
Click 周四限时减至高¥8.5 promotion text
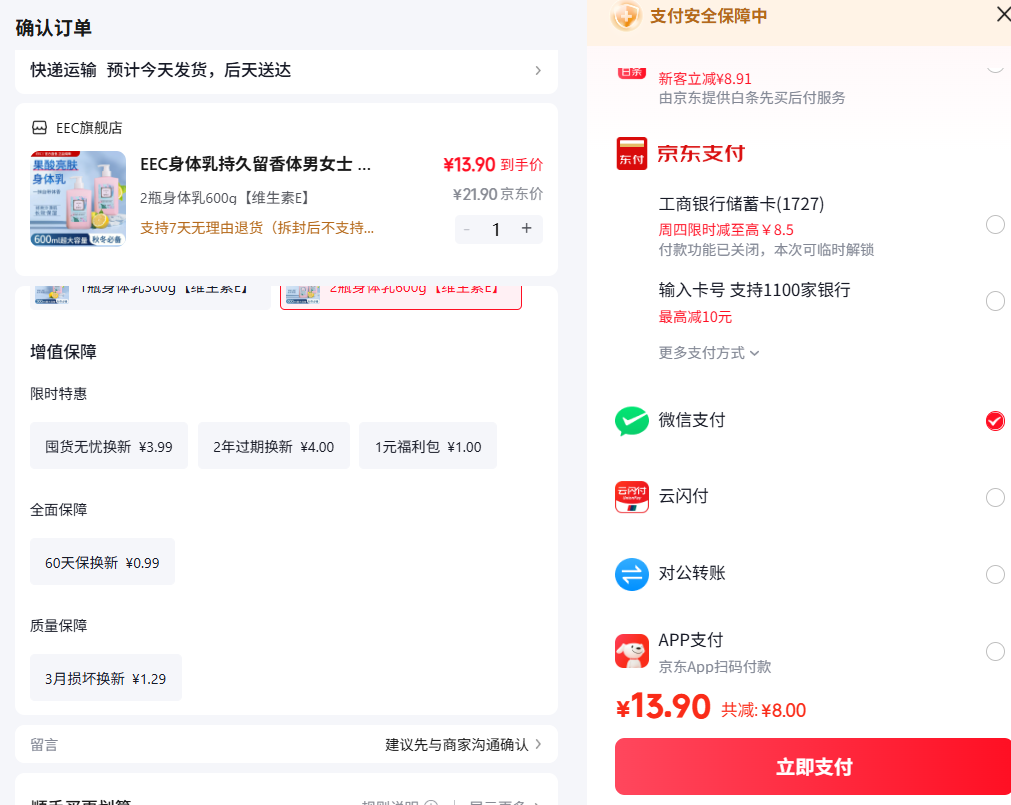(x=726, y=229)
